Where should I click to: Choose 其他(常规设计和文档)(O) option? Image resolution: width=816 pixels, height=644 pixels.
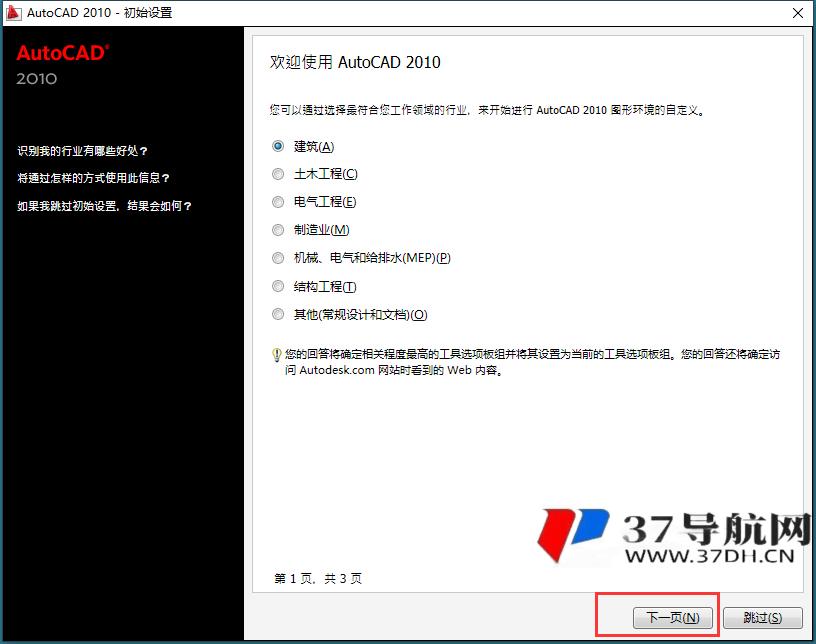click(278, 314)
